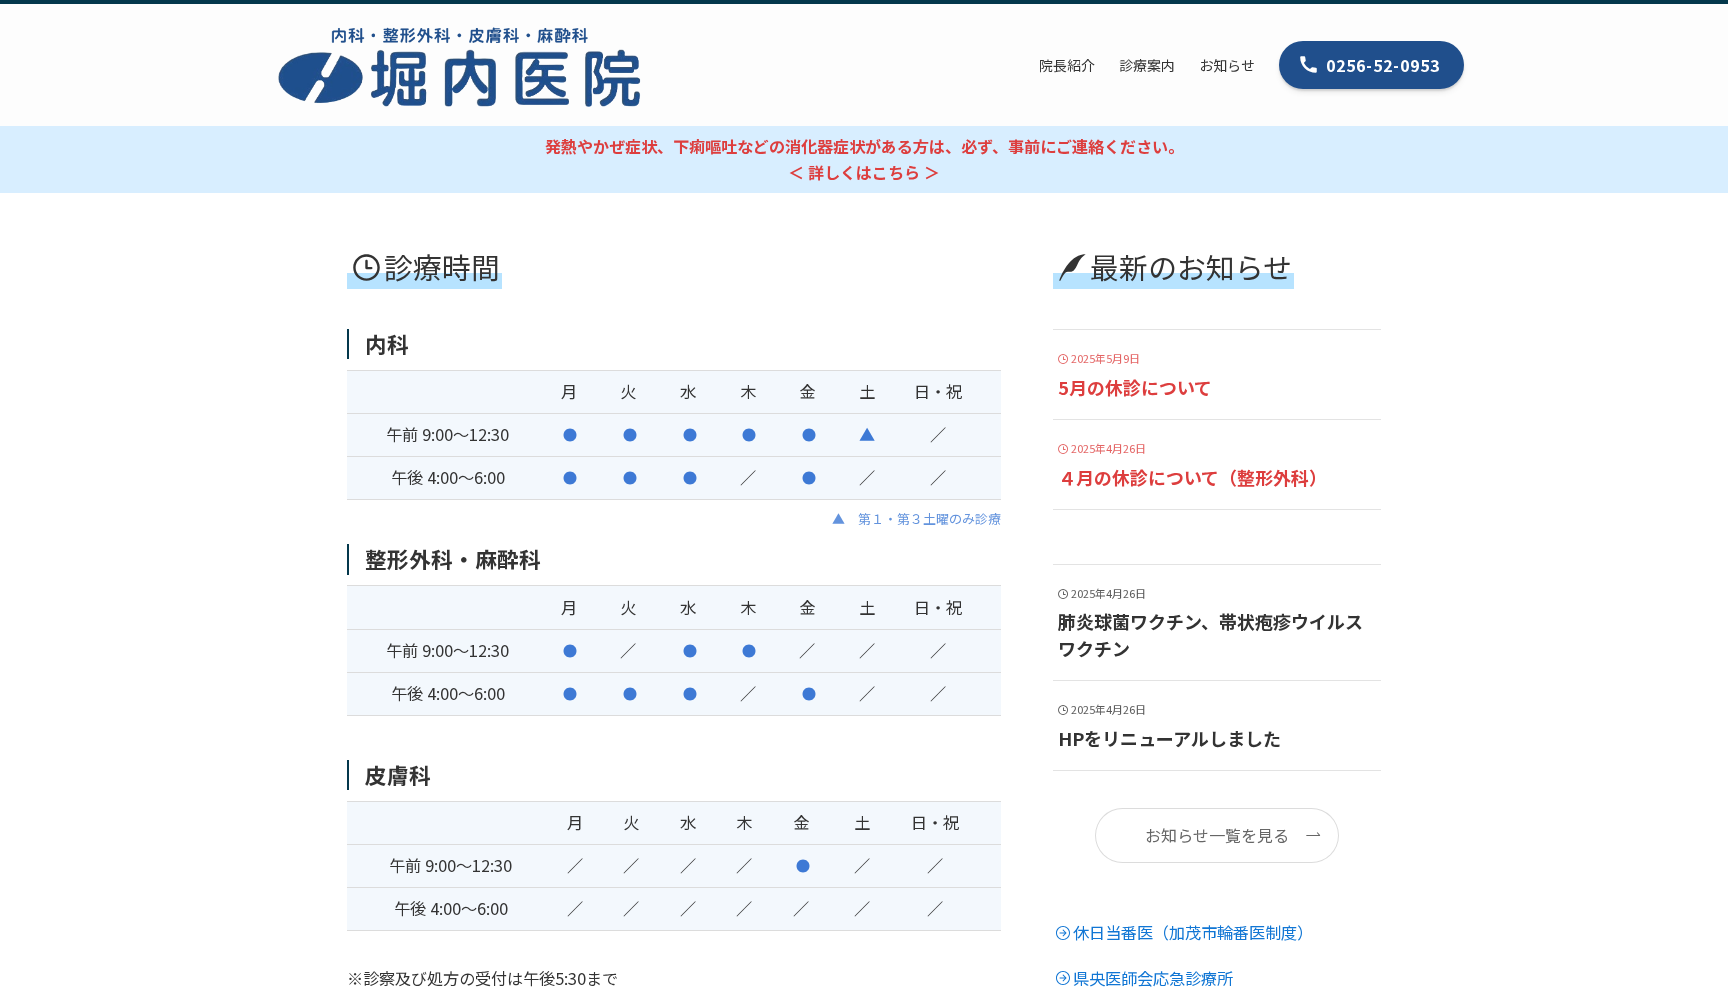Viewport: 1728px width, 1000px height.
Task: Open the 5月の休診について announcement
Action: click(1133, 388)
